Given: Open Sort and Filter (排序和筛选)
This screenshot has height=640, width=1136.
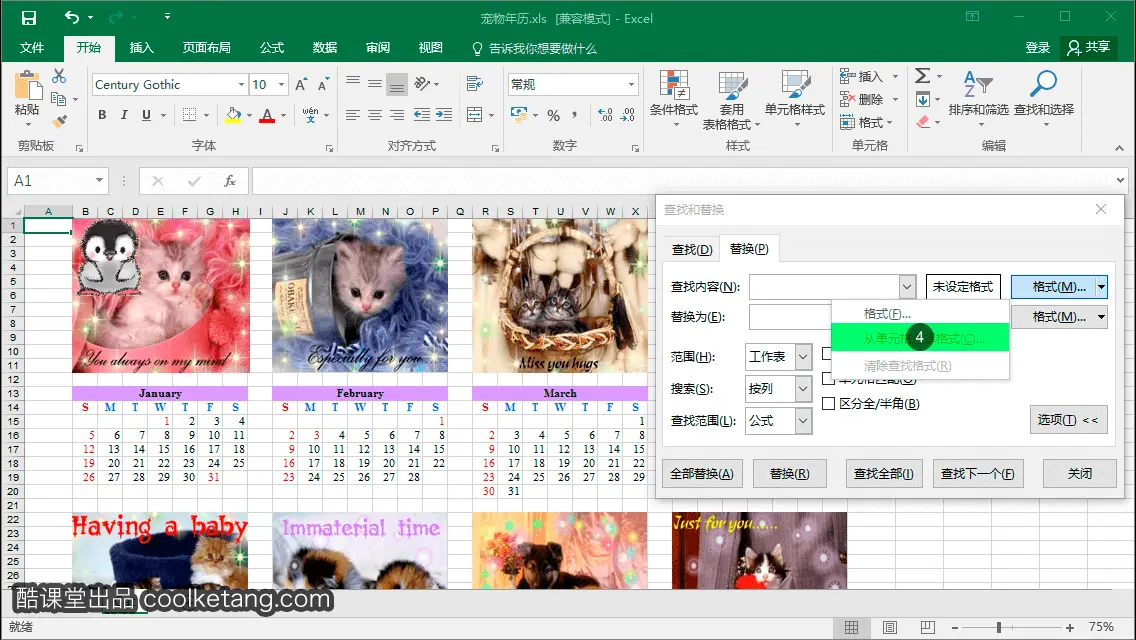Looking at the screenshot, I should coord(978,99).
